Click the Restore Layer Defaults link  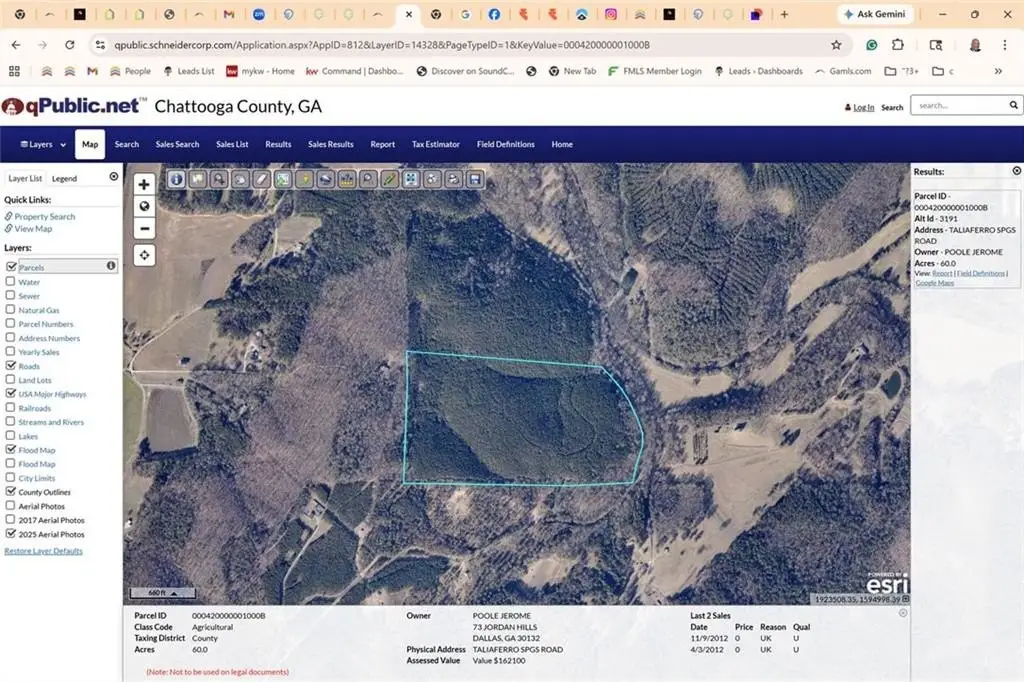point(44,551)
